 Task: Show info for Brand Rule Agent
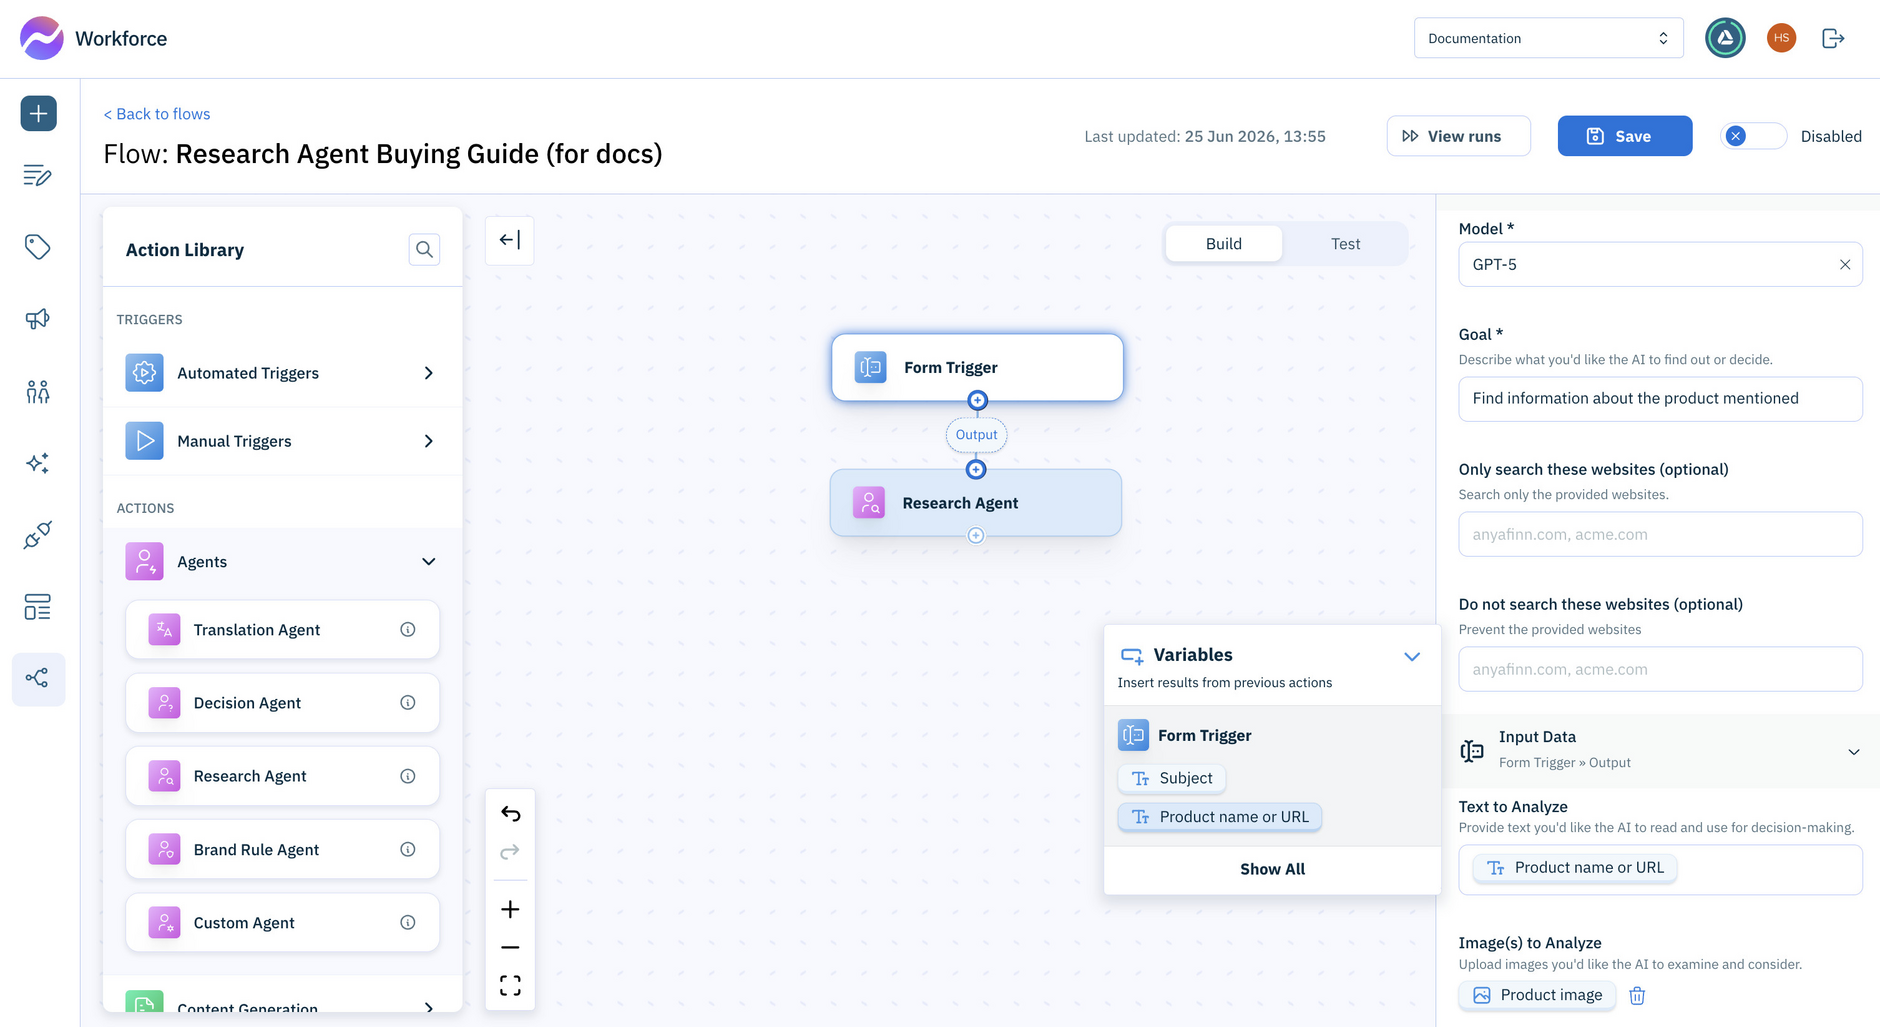click(408, 849)
